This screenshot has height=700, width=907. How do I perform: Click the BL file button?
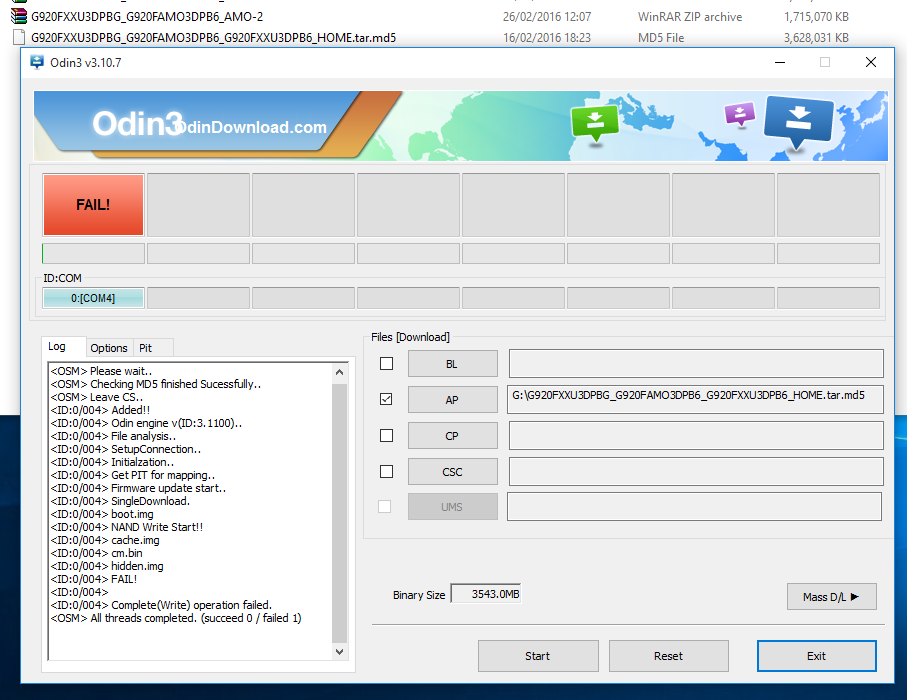pos(452,364)
